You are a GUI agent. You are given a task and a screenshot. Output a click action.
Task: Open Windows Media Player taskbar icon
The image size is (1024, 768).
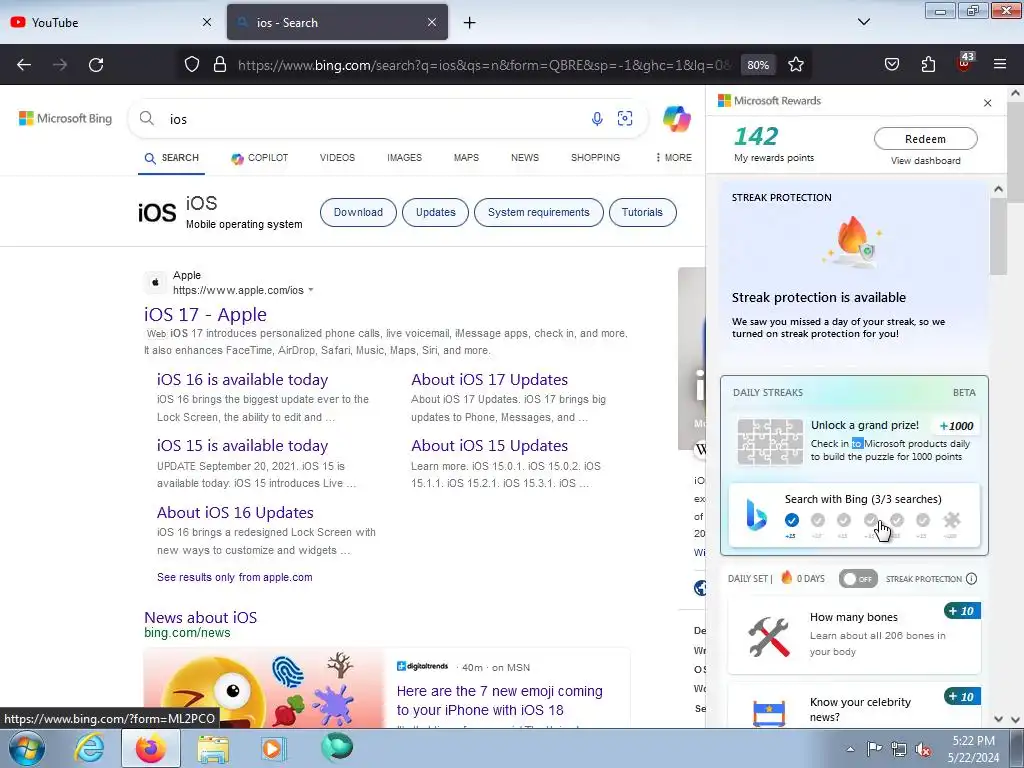point(272,748)
